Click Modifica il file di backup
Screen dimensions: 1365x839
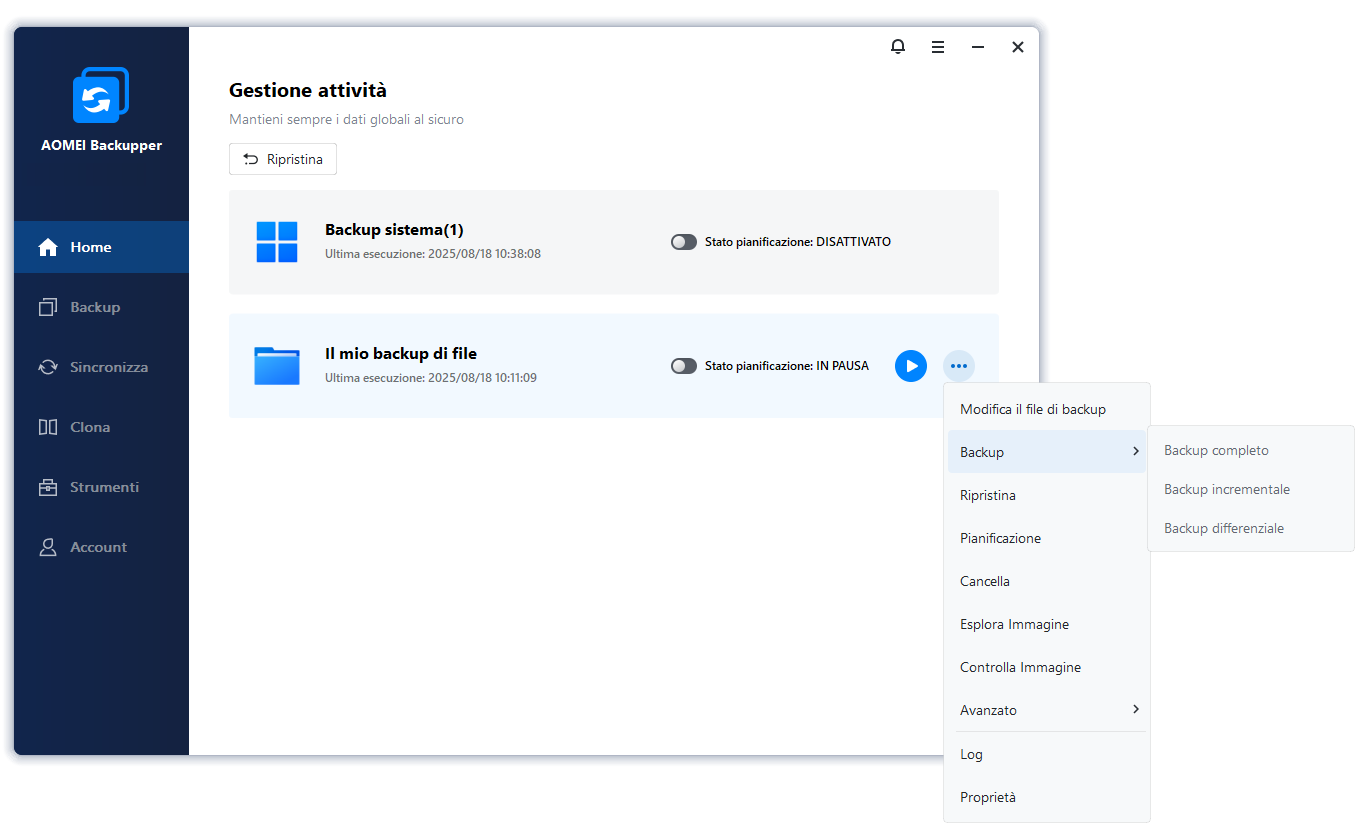click(x=1032, y=409)
